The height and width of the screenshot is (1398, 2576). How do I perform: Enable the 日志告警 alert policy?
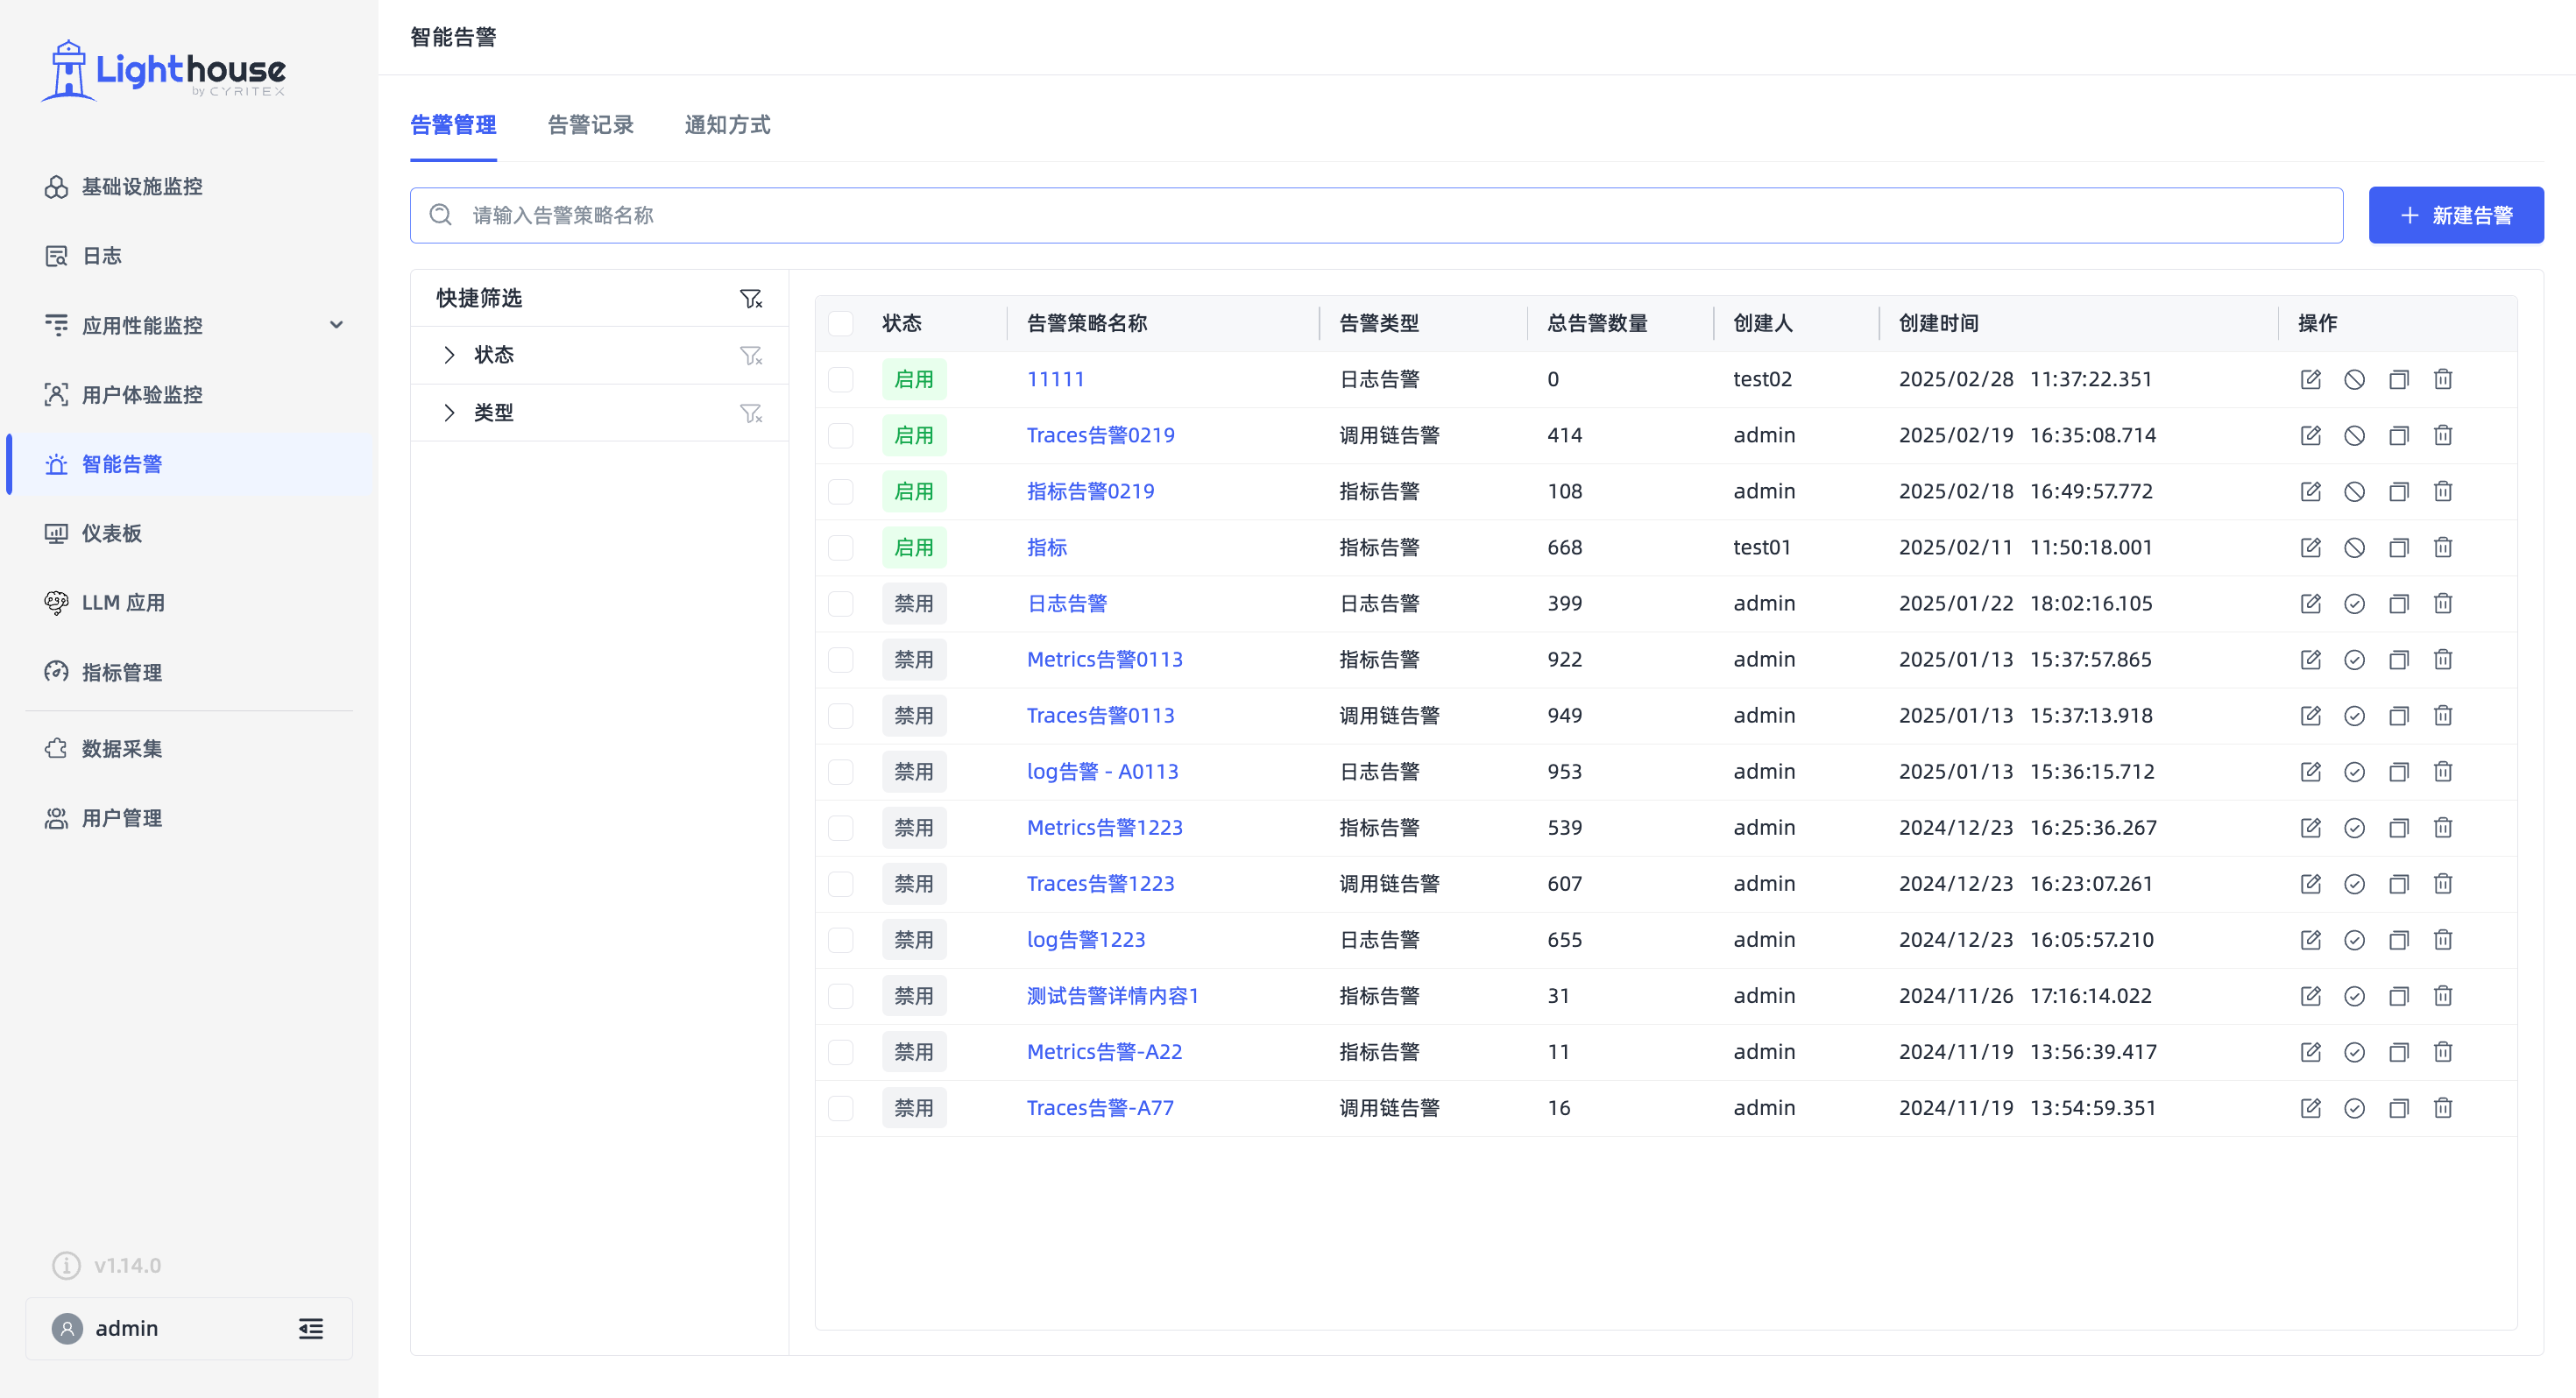(x=2354, y=603)
